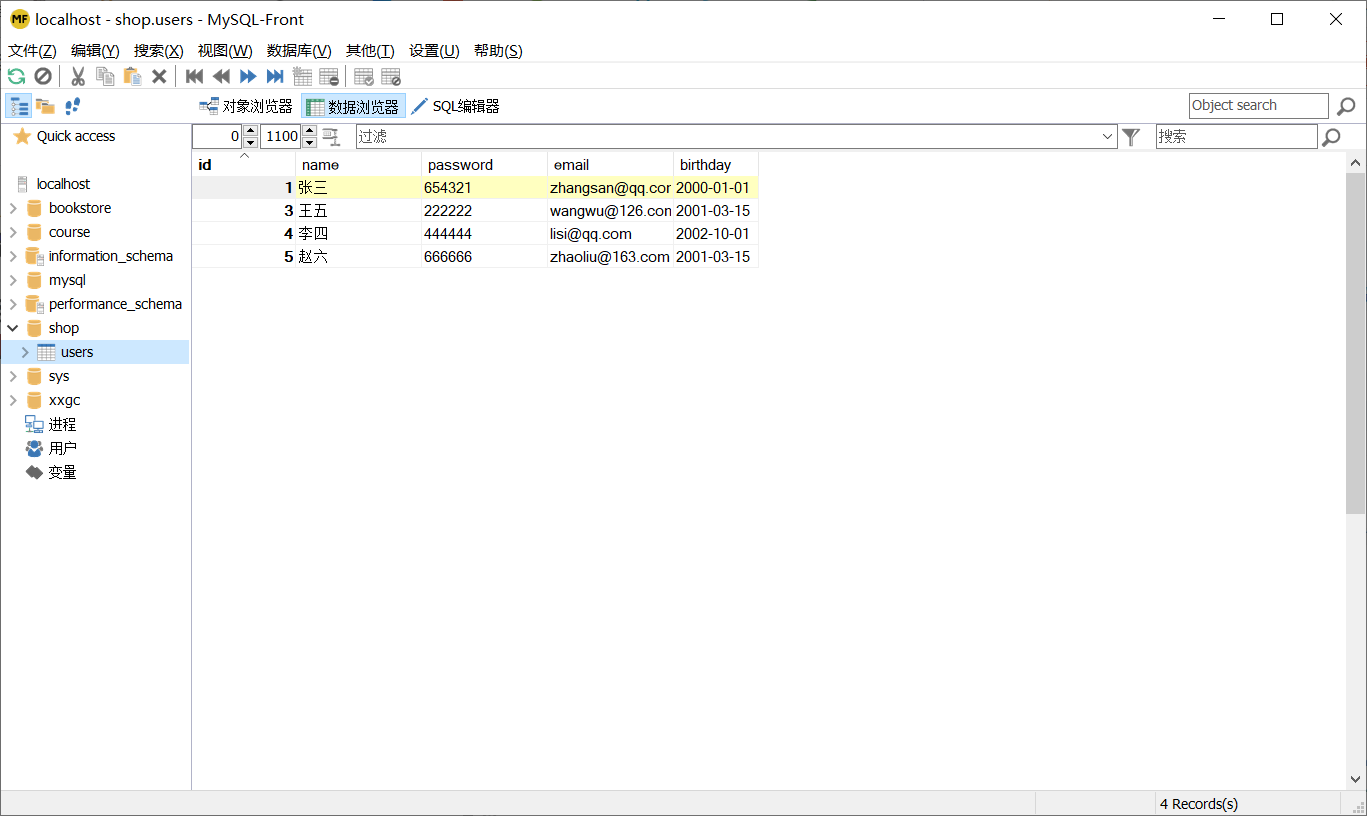The image size is (1367, 816).
Task: Expand the users table node
Action: pos(25,352)
